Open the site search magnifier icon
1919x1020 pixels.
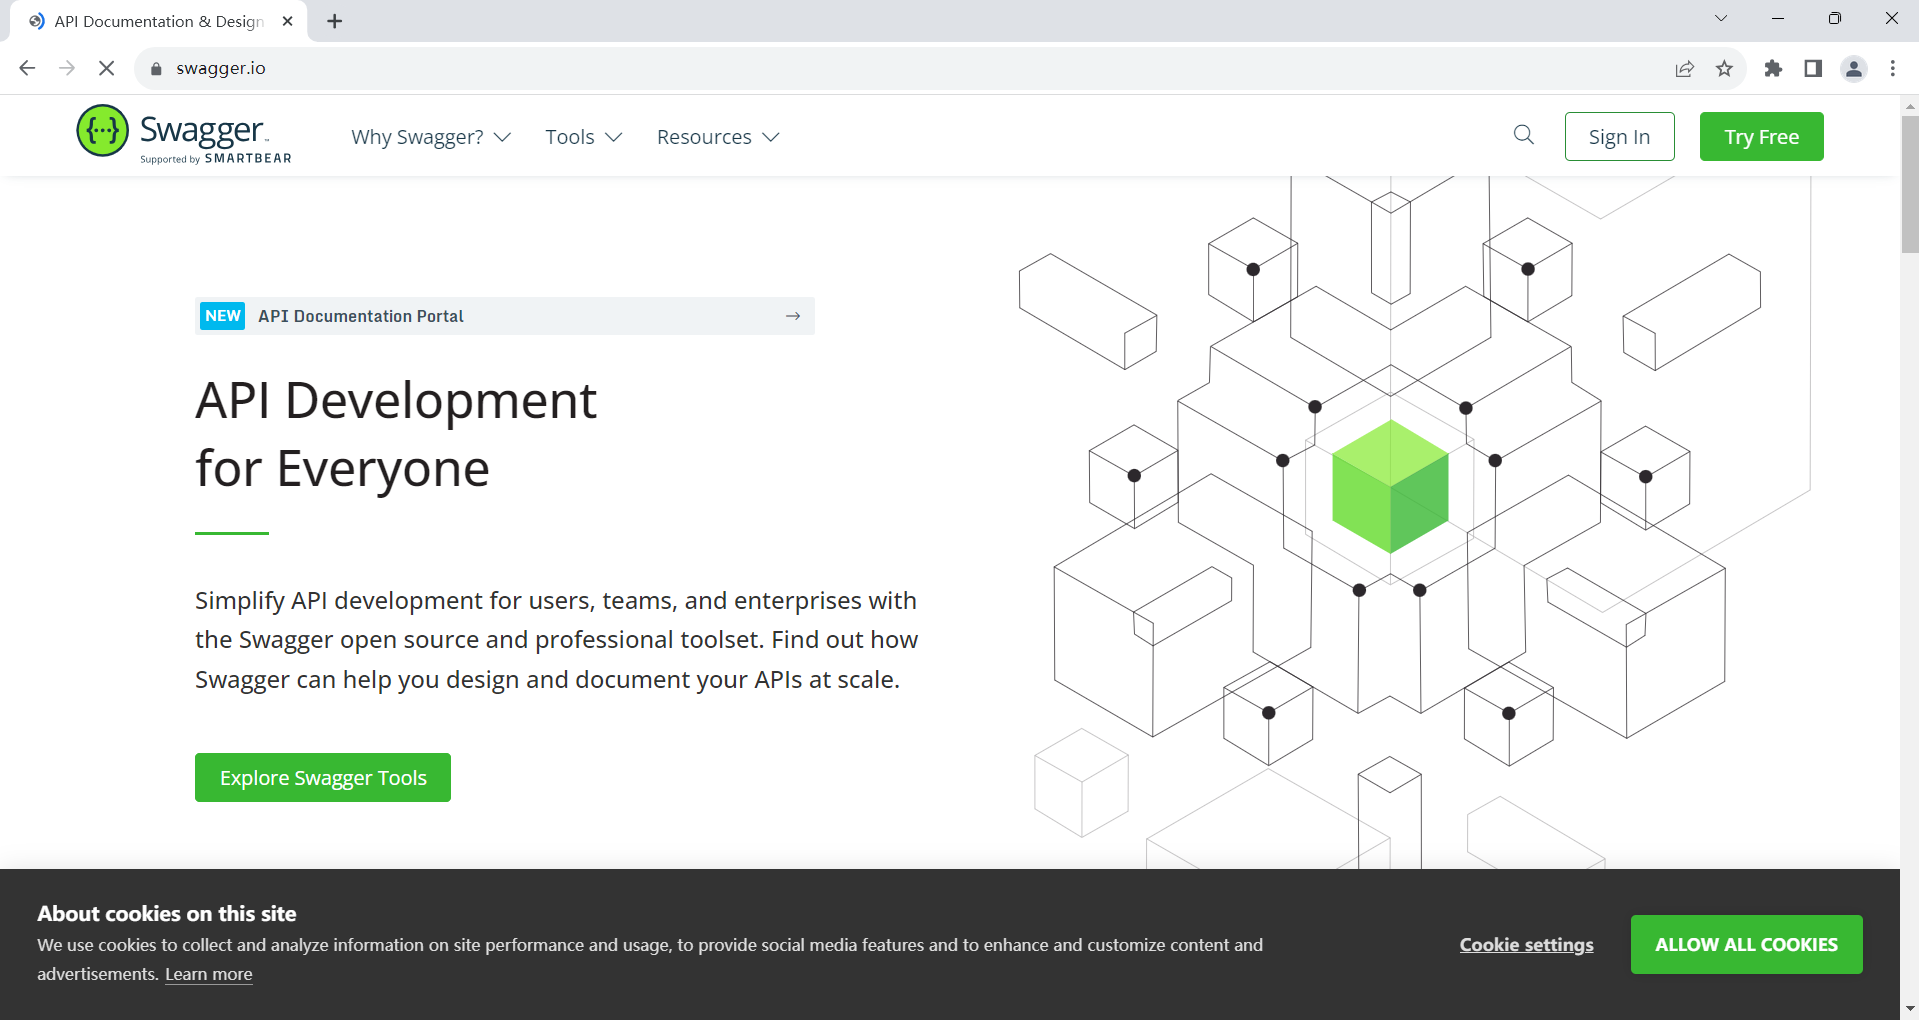coord(1523,135)
